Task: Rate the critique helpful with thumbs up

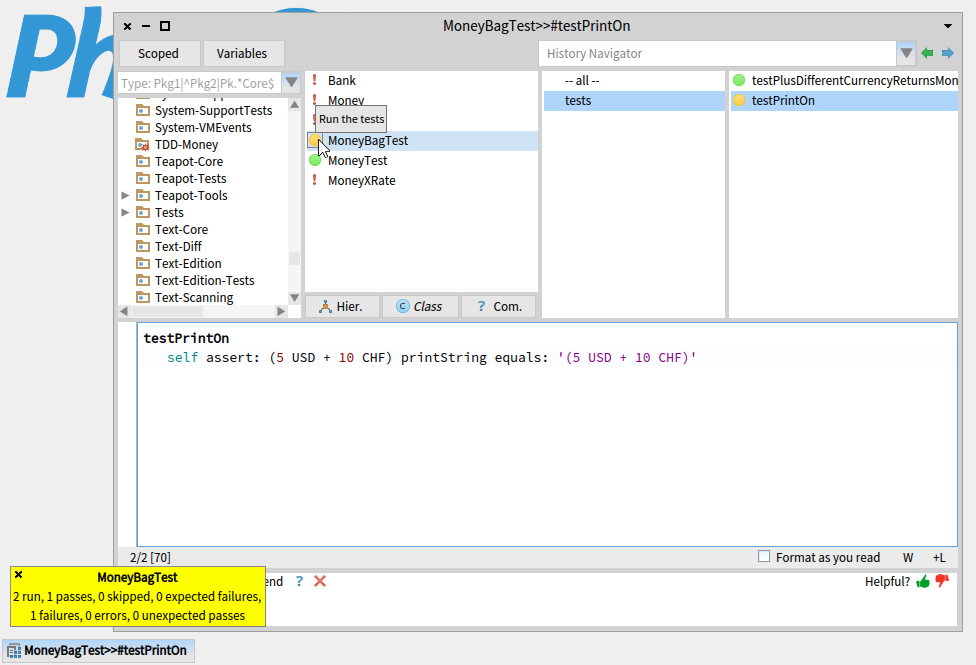Action: point(923,582)
